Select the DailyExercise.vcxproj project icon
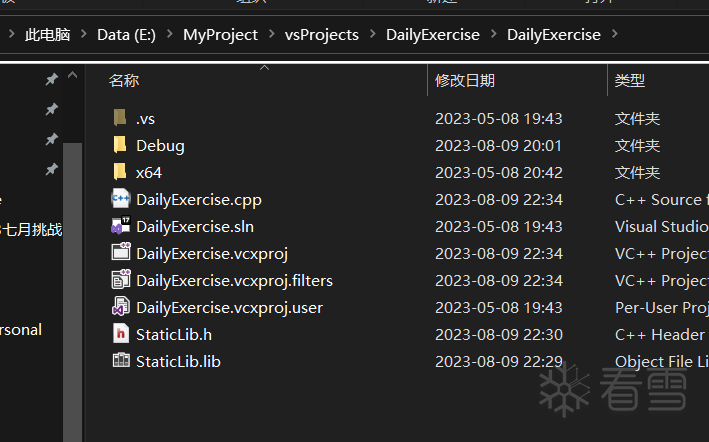 click(x=121, y=252)
